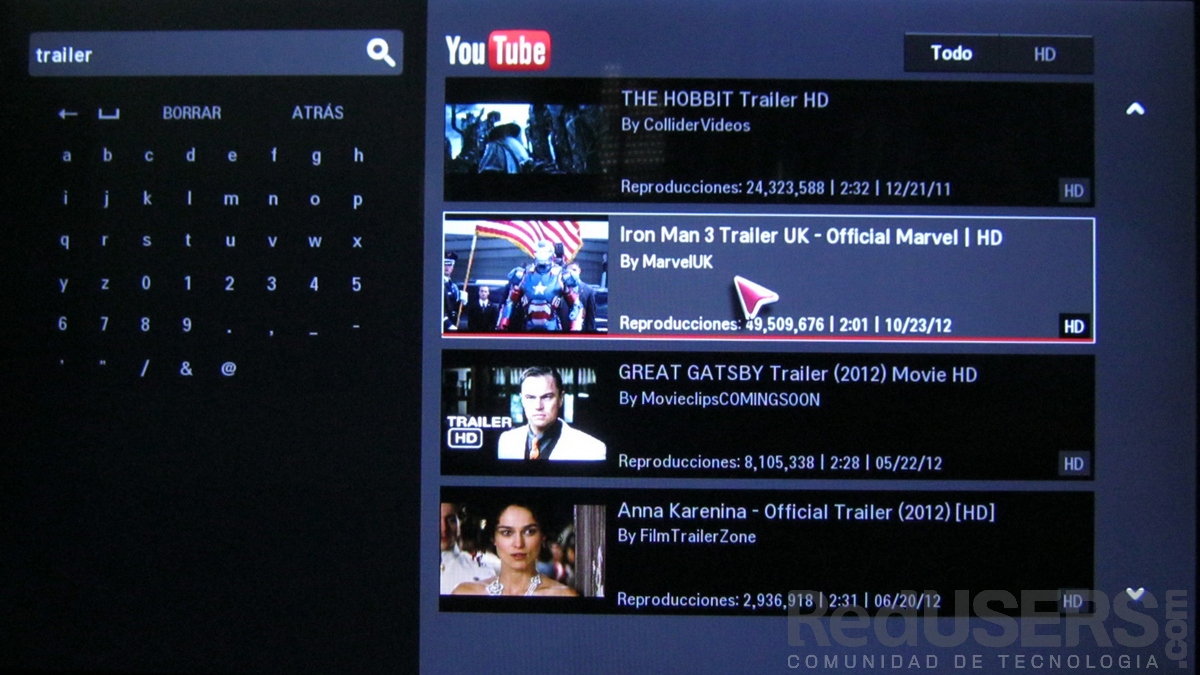This screenshot has height=675, width=1200.
Task: Tap the 'h' key on keyboard
Action: tap(358, 156)
